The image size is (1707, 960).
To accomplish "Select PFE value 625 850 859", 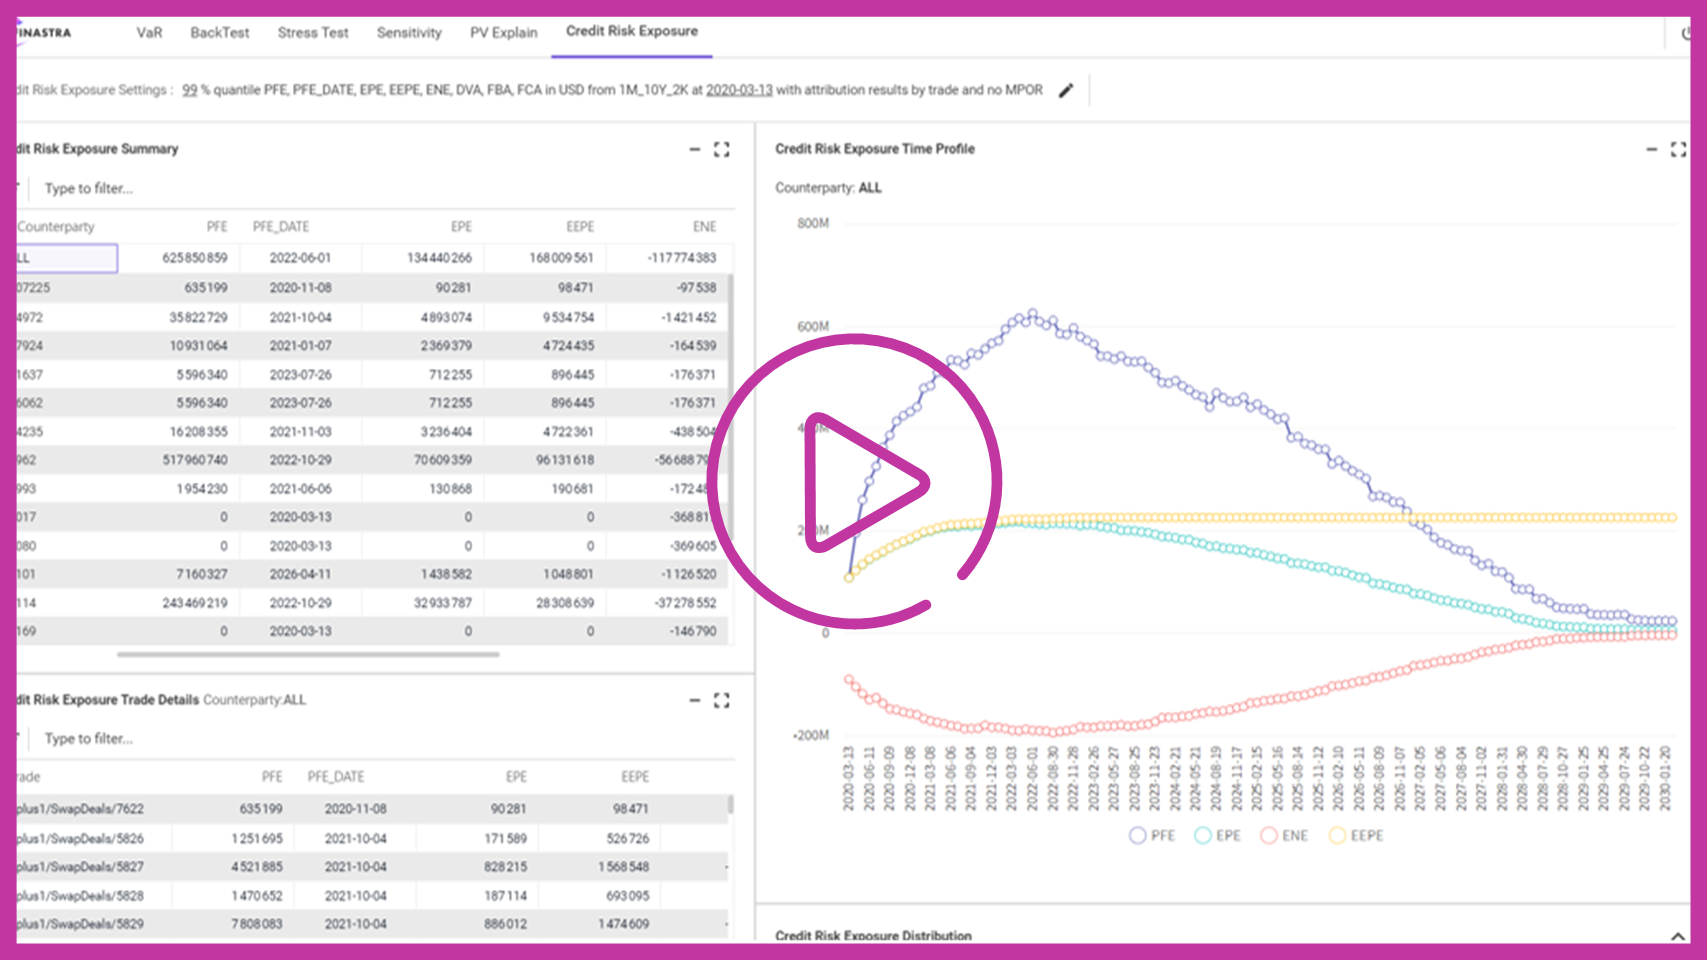I will [x=195, y=258].
